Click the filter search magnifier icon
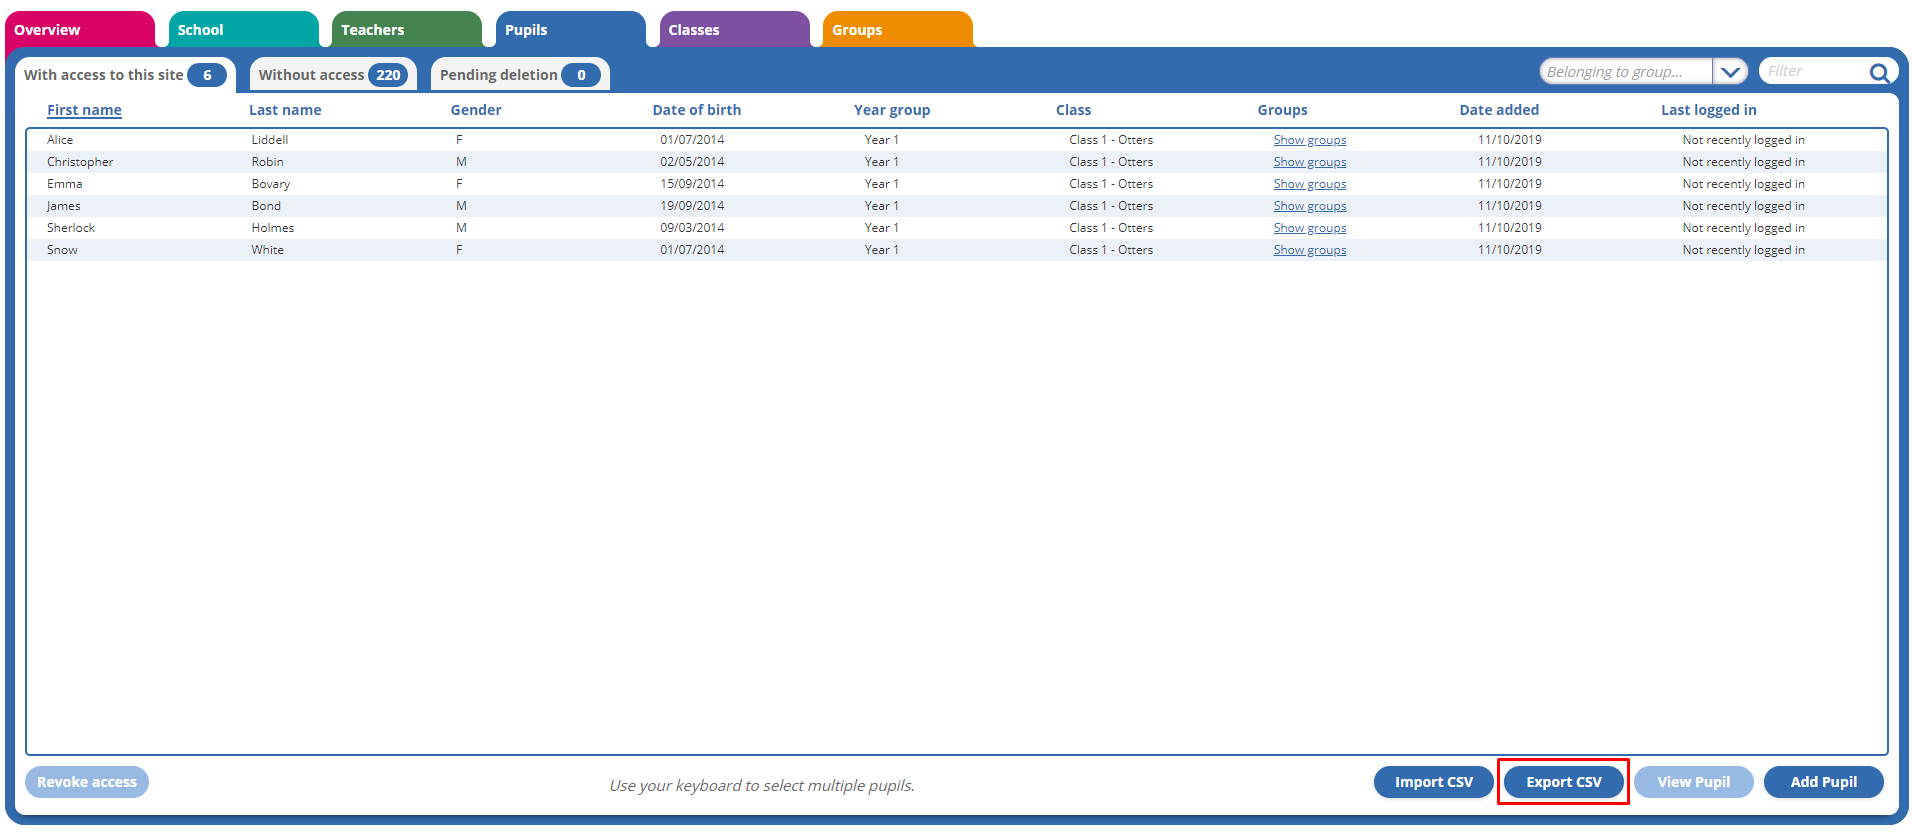 tap(1878, 72)
